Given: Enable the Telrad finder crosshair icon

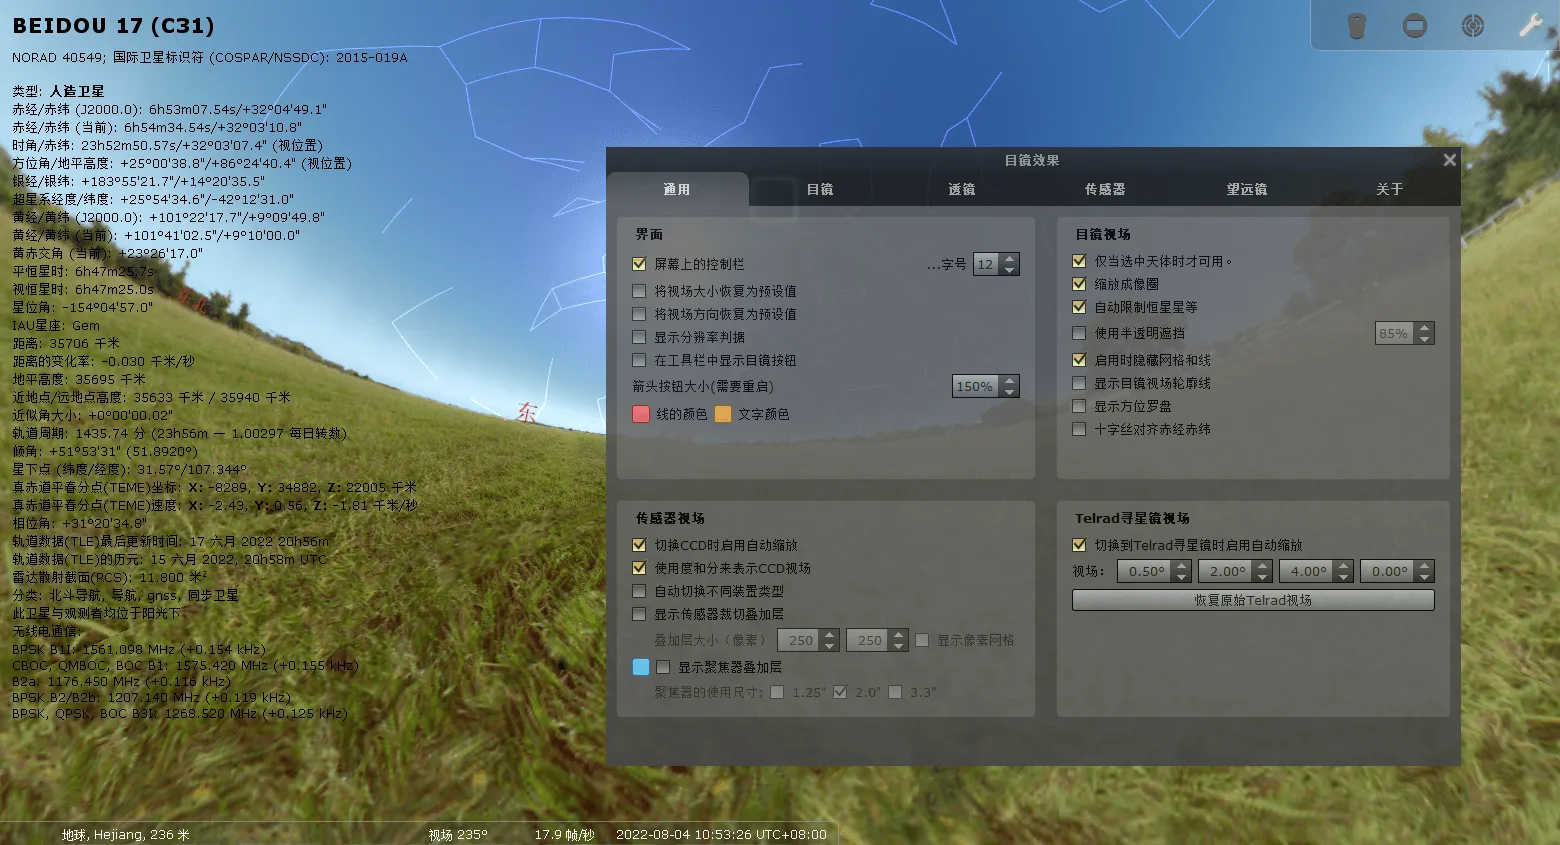Looking at the screenshot, I should [x=1472, y=25].
